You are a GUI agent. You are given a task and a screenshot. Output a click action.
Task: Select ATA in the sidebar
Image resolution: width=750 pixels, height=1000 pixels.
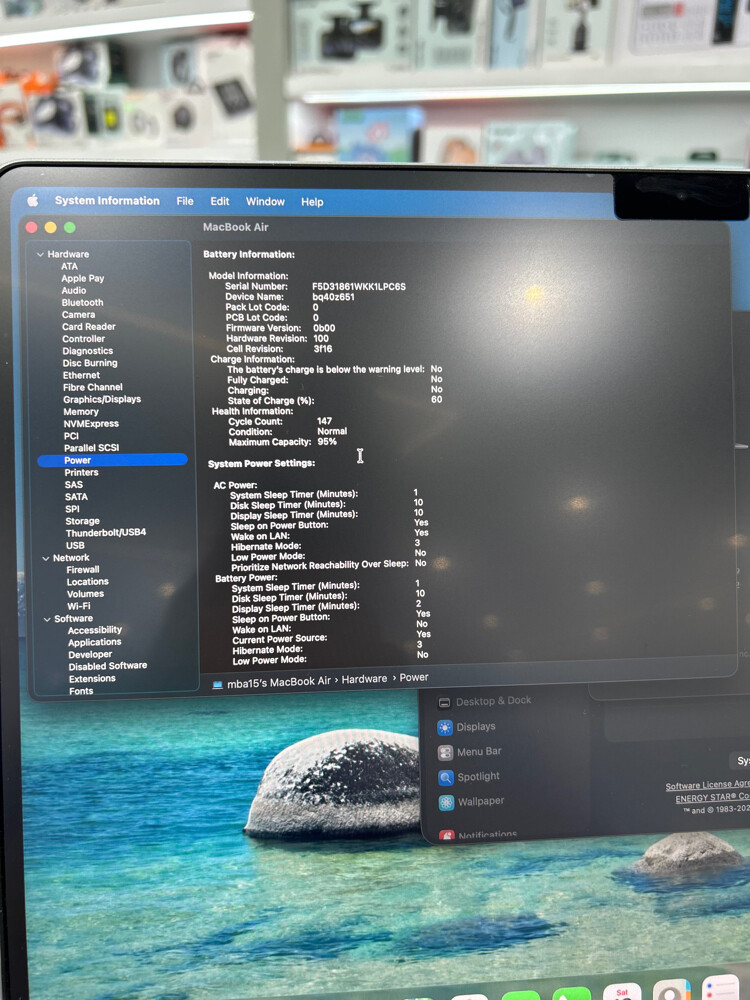pos(70,266)
